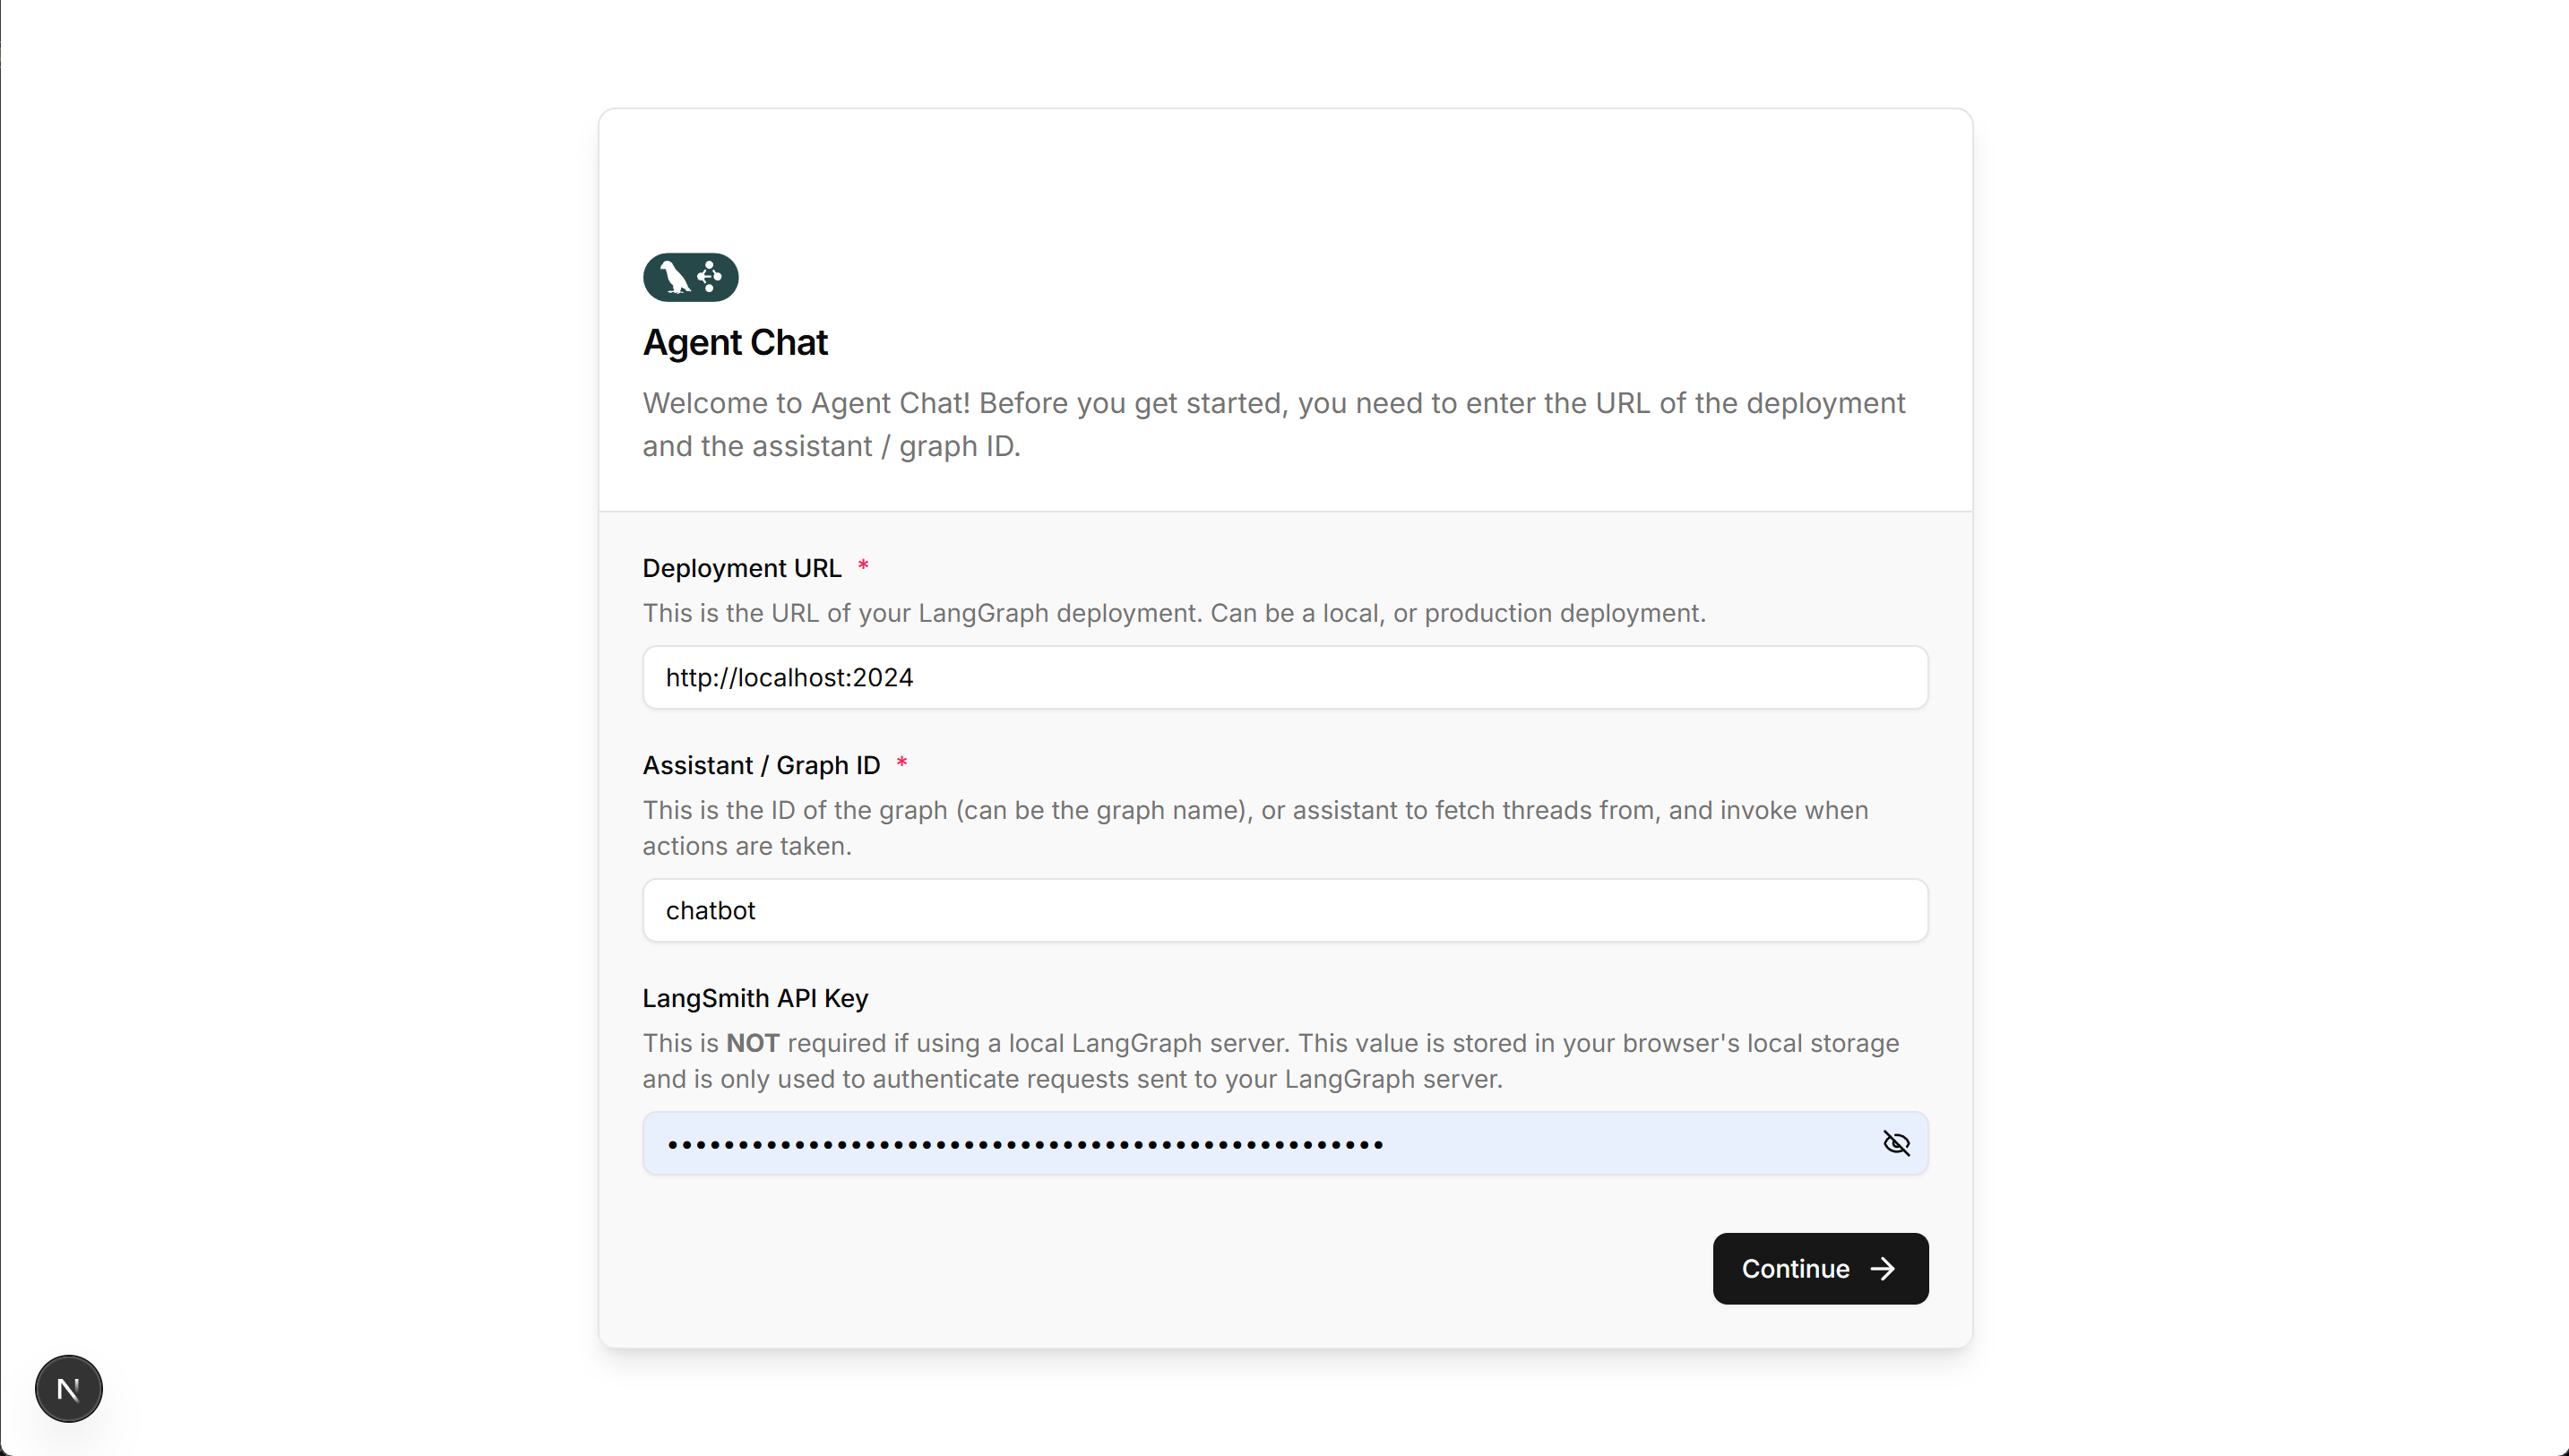Focus the LangSmith API Key field
This screenshot has height=1456, width=2569.
click(1284, 1143)
